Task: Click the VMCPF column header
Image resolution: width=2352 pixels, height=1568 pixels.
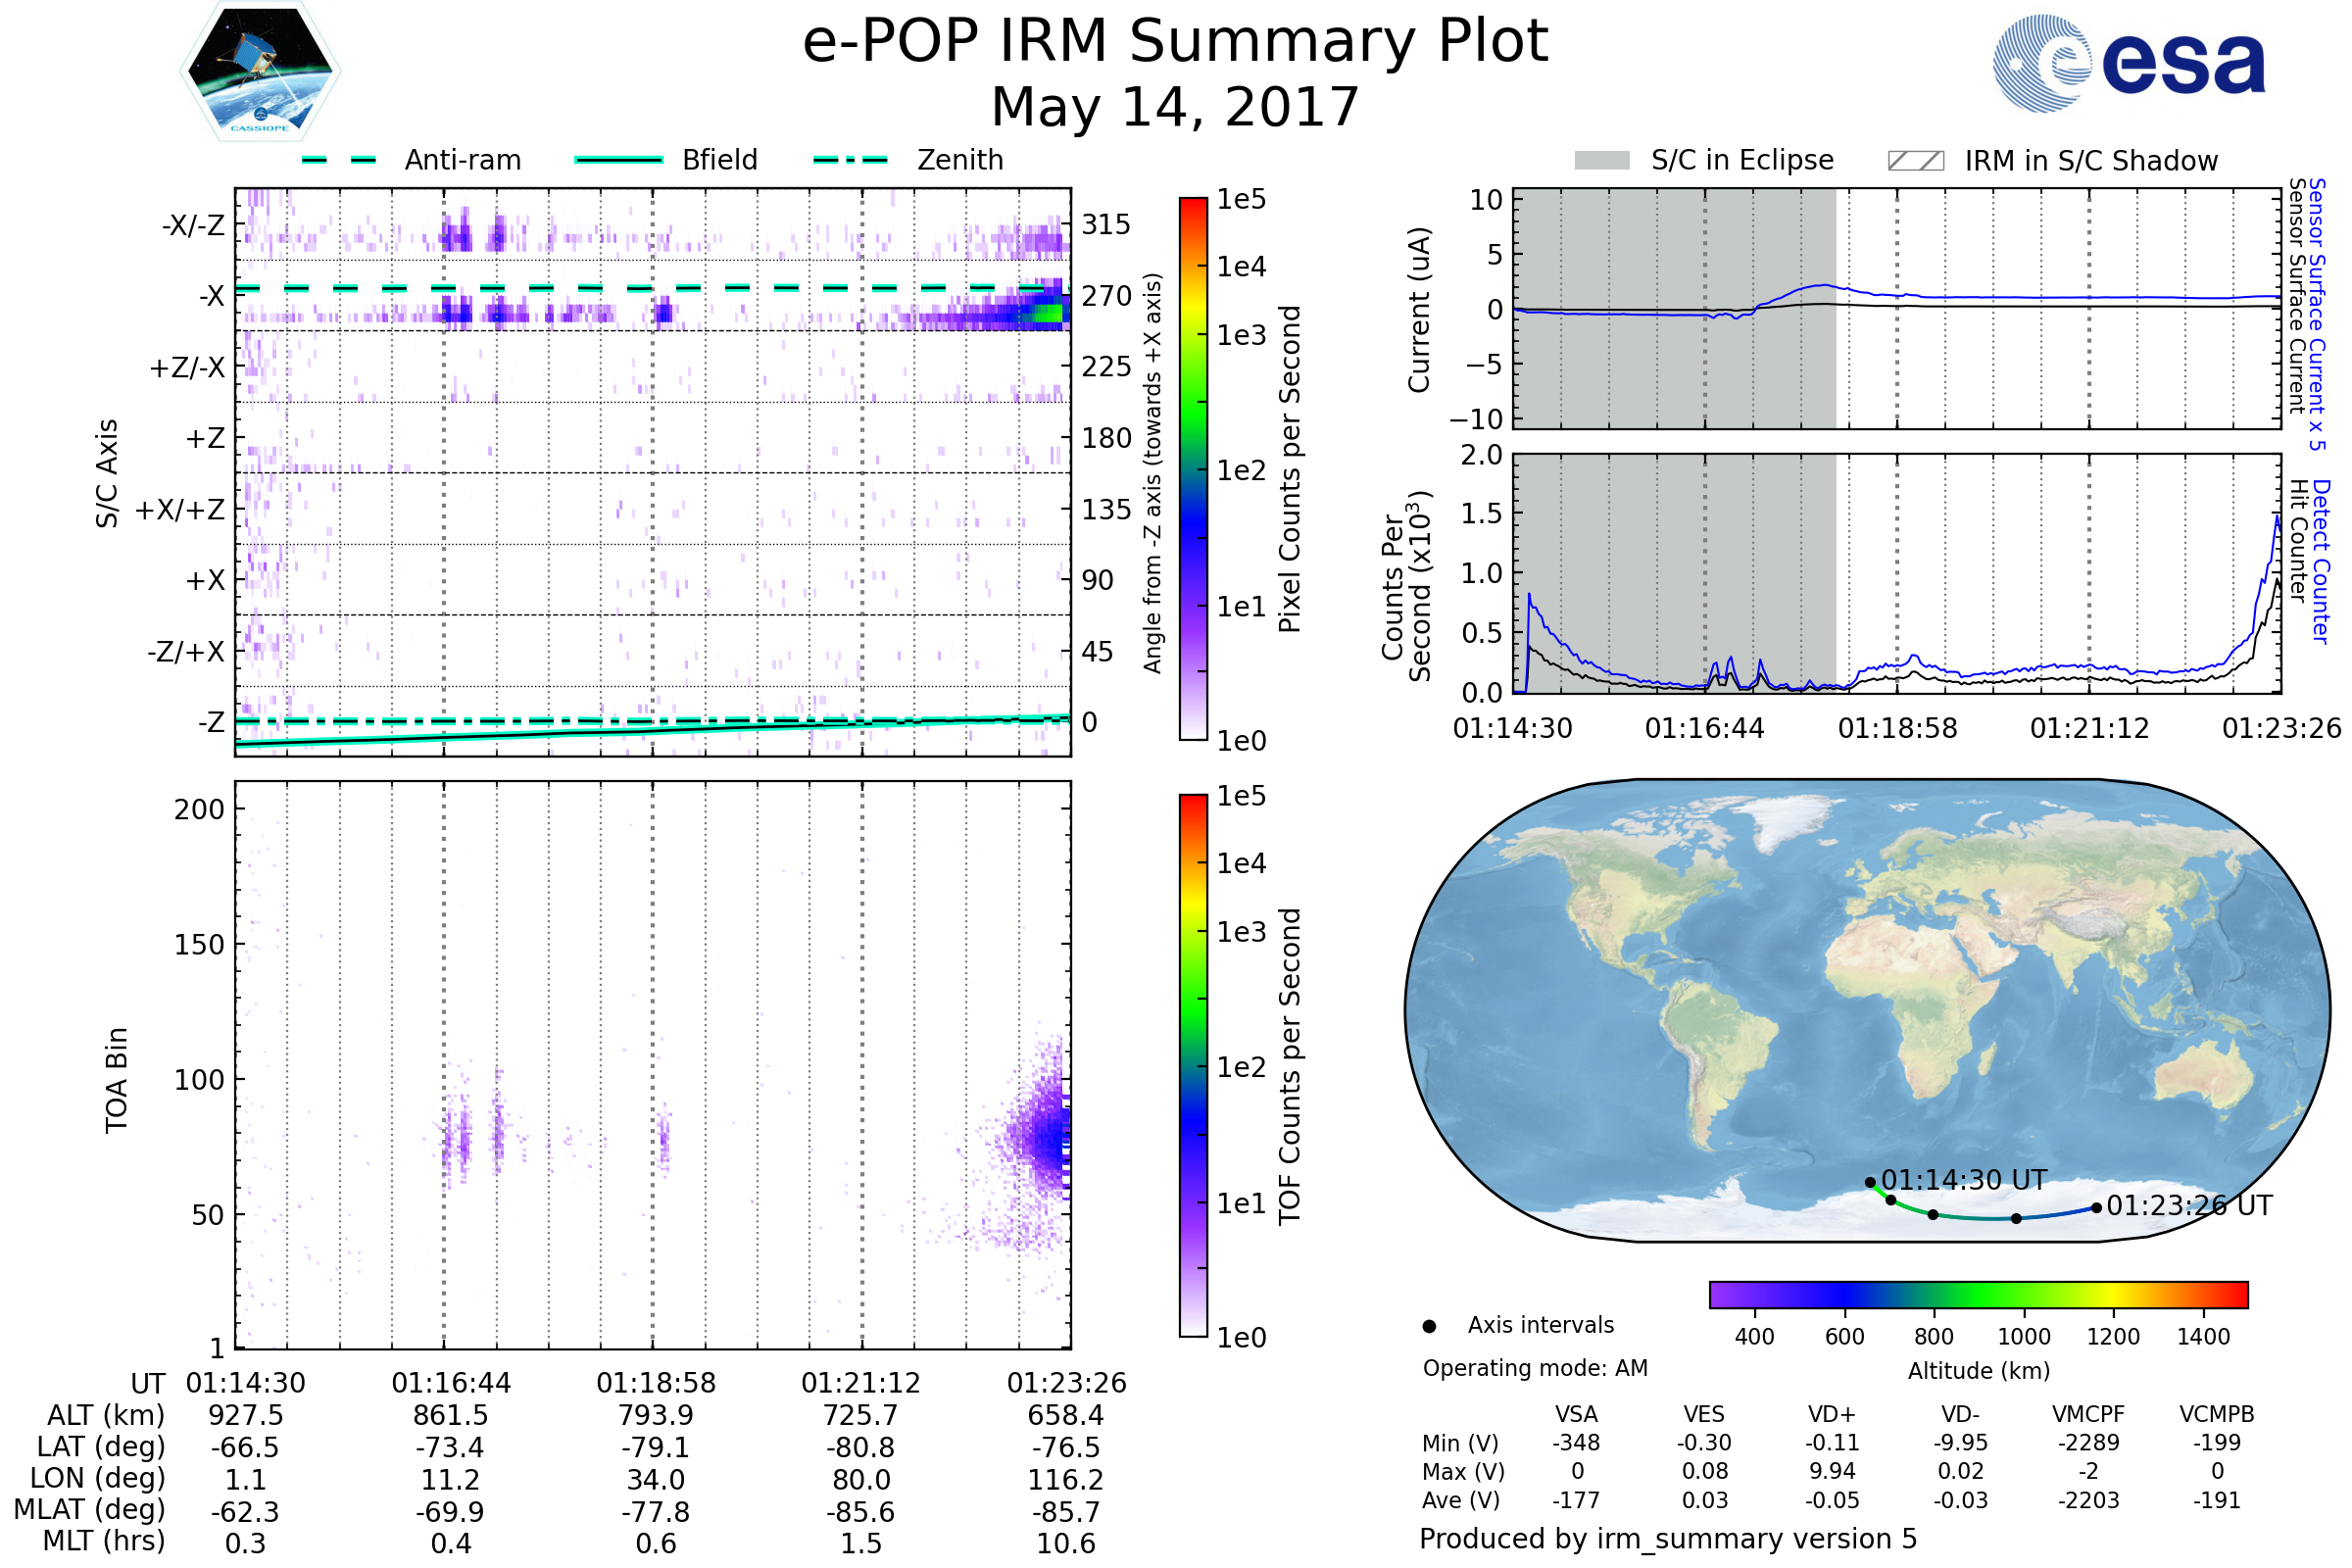Action: (x=2088, y=1414)
